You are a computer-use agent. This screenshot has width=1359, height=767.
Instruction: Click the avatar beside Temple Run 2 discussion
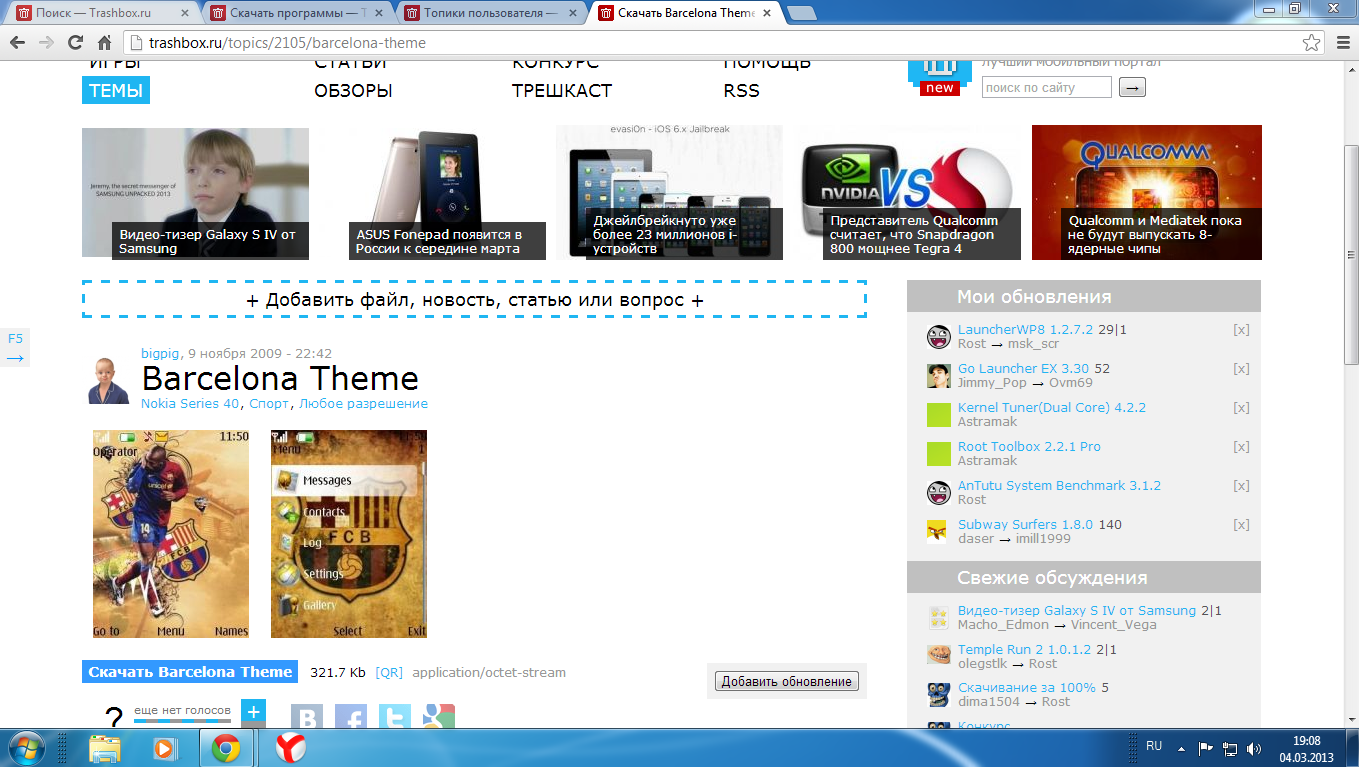[938, 657]
